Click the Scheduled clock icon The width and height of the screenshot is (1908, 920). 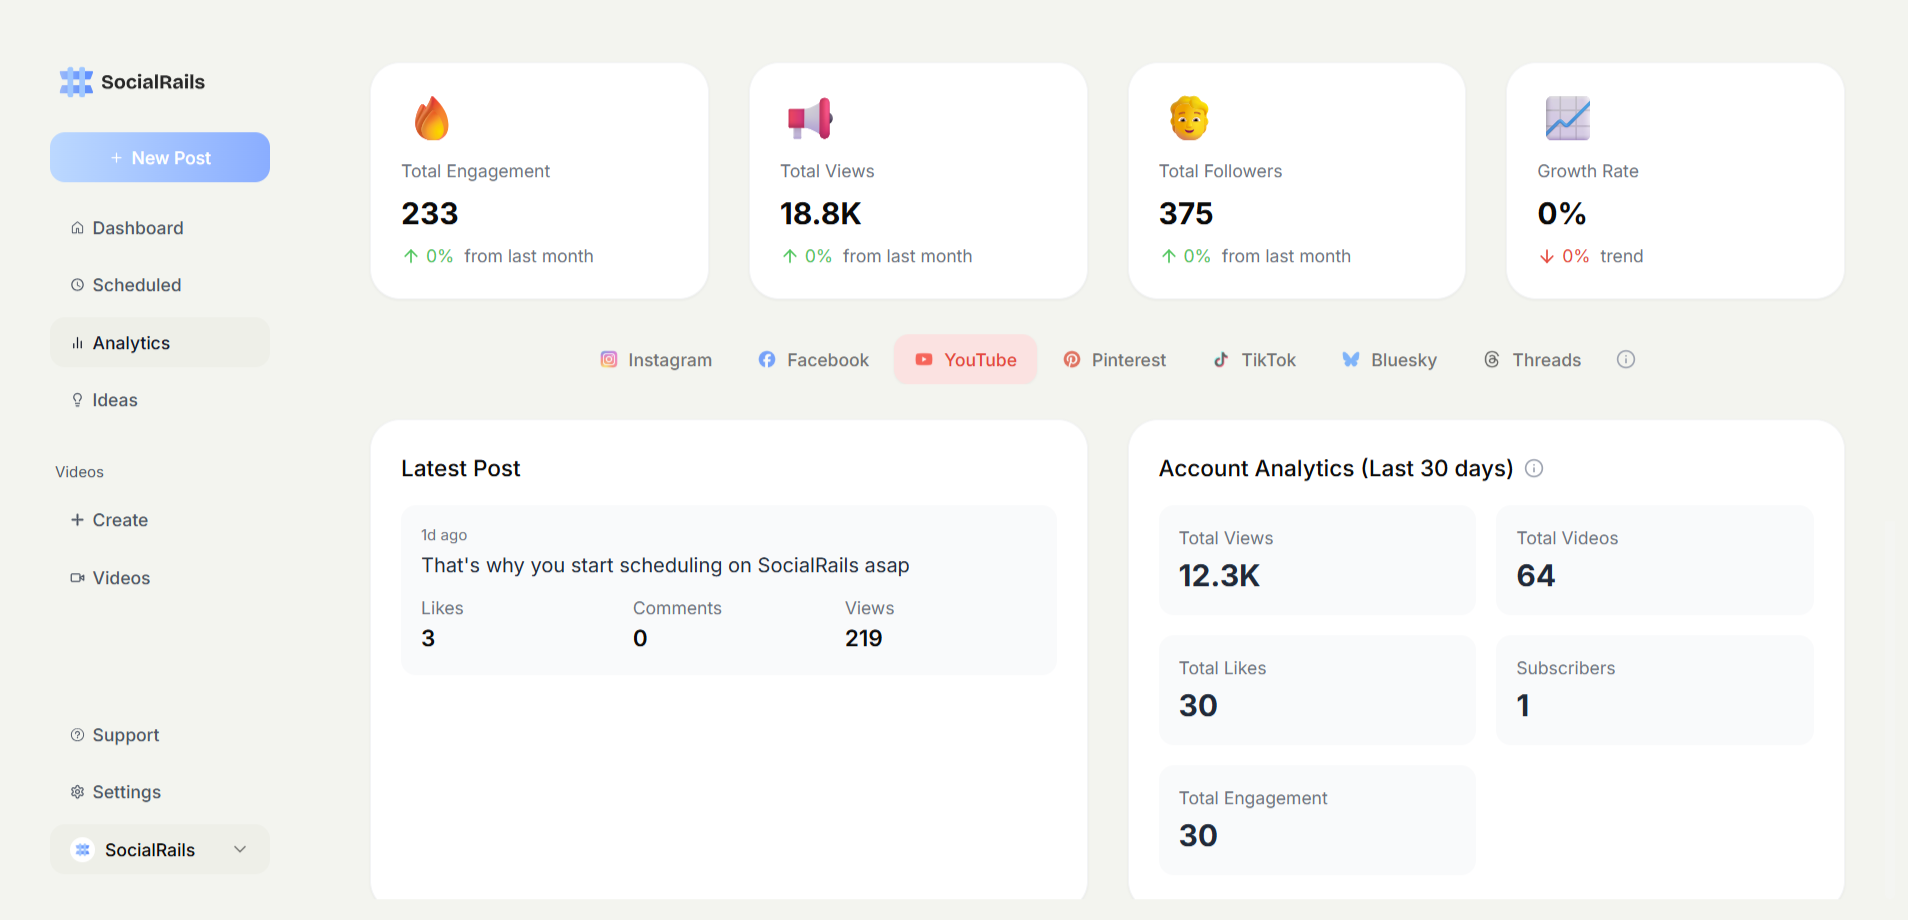77,285
